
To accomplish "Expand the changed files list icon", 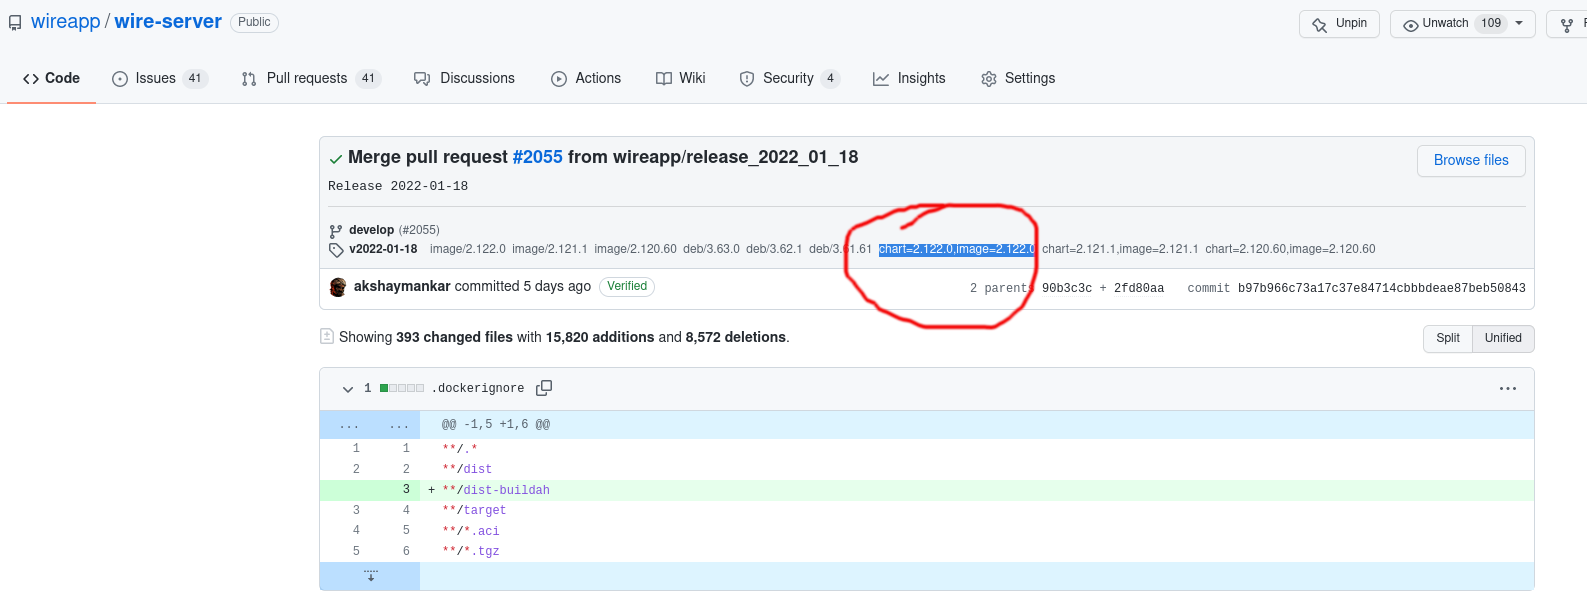I will click(x=327, y=337).
